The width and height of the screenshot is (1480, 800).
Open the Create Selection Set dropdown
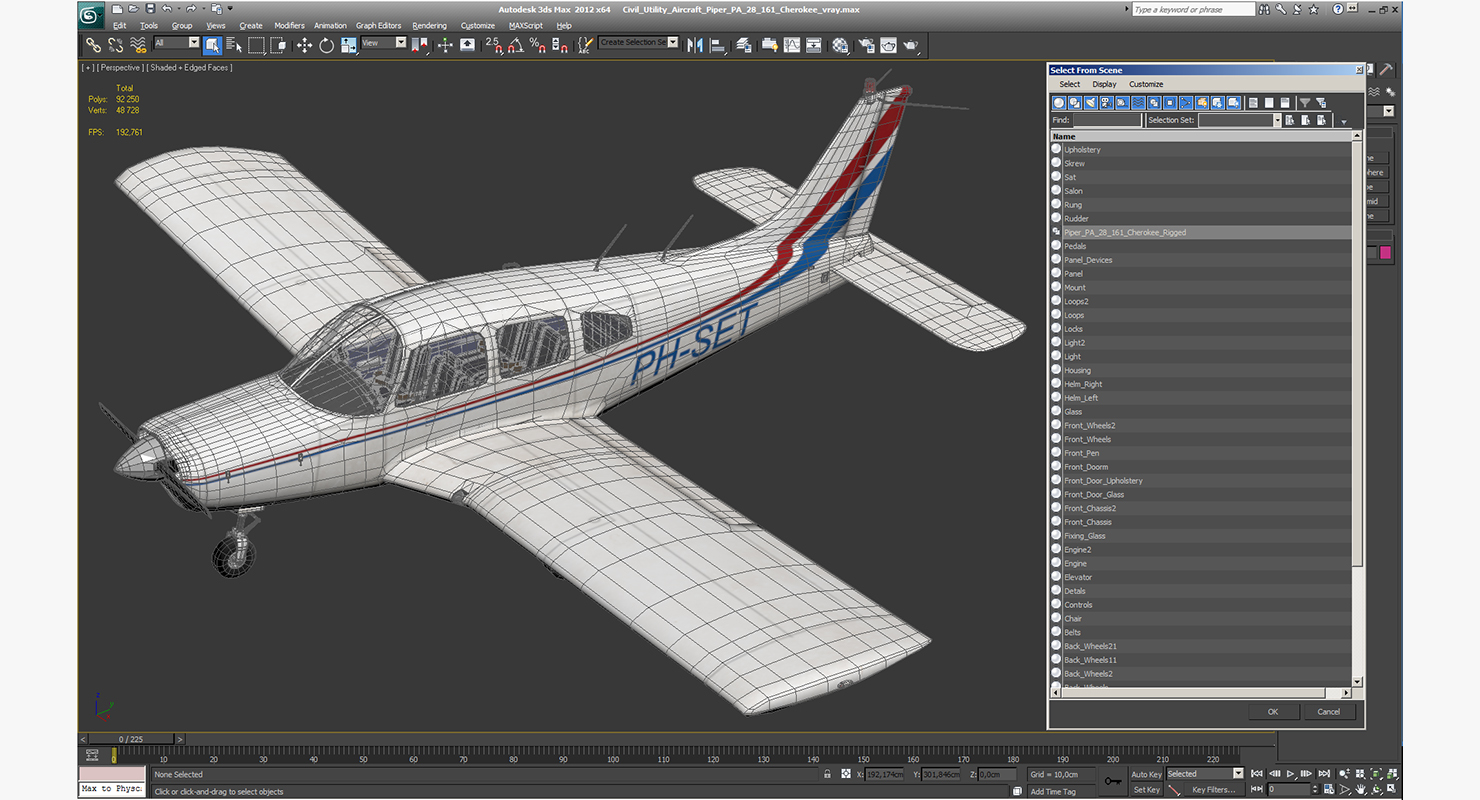click(x=638, y=42)
